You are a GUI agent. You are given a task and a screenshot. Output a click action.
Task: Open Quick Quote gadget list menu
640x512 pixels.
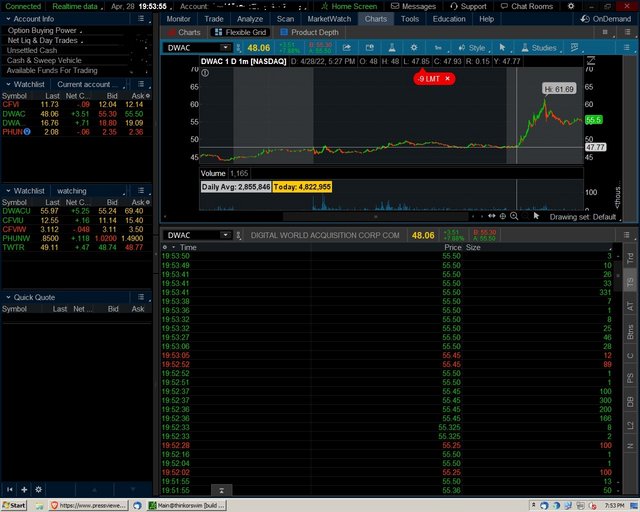pyautogui.click(x=141, y=297)
